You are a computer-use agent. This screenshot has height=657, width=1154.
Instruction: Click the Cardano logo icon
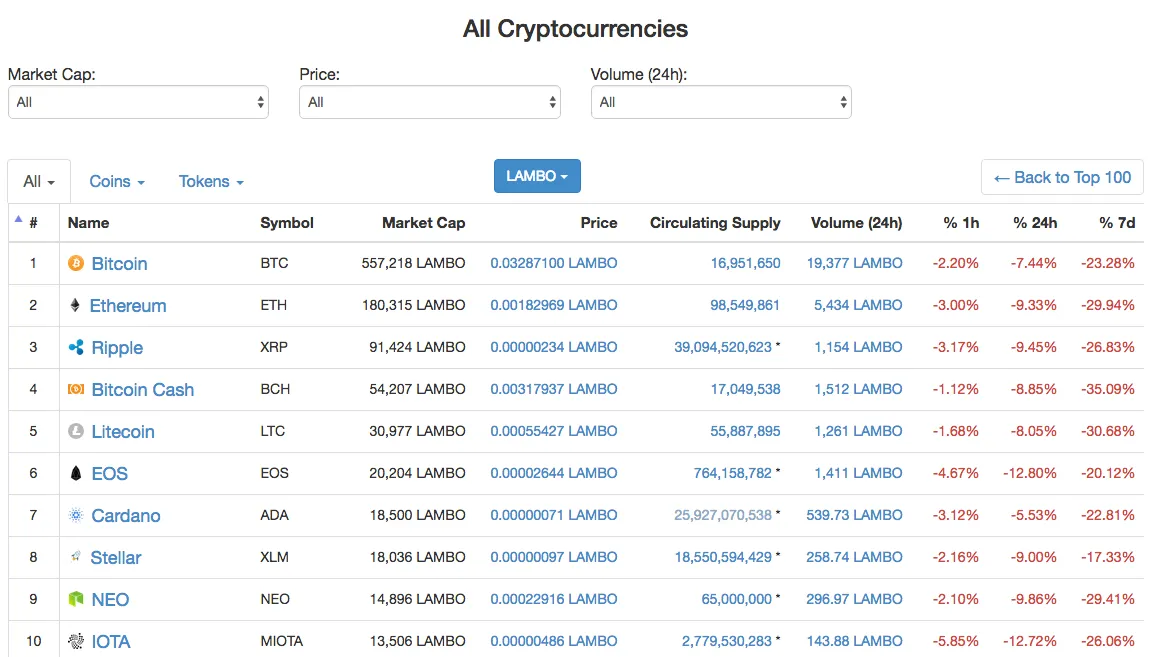pyautogui.click(x=76, y=515)
